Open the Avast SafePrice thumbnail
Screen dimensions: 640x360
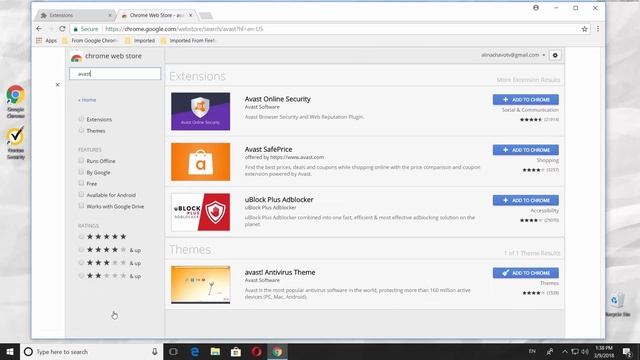tap(200, 162)
